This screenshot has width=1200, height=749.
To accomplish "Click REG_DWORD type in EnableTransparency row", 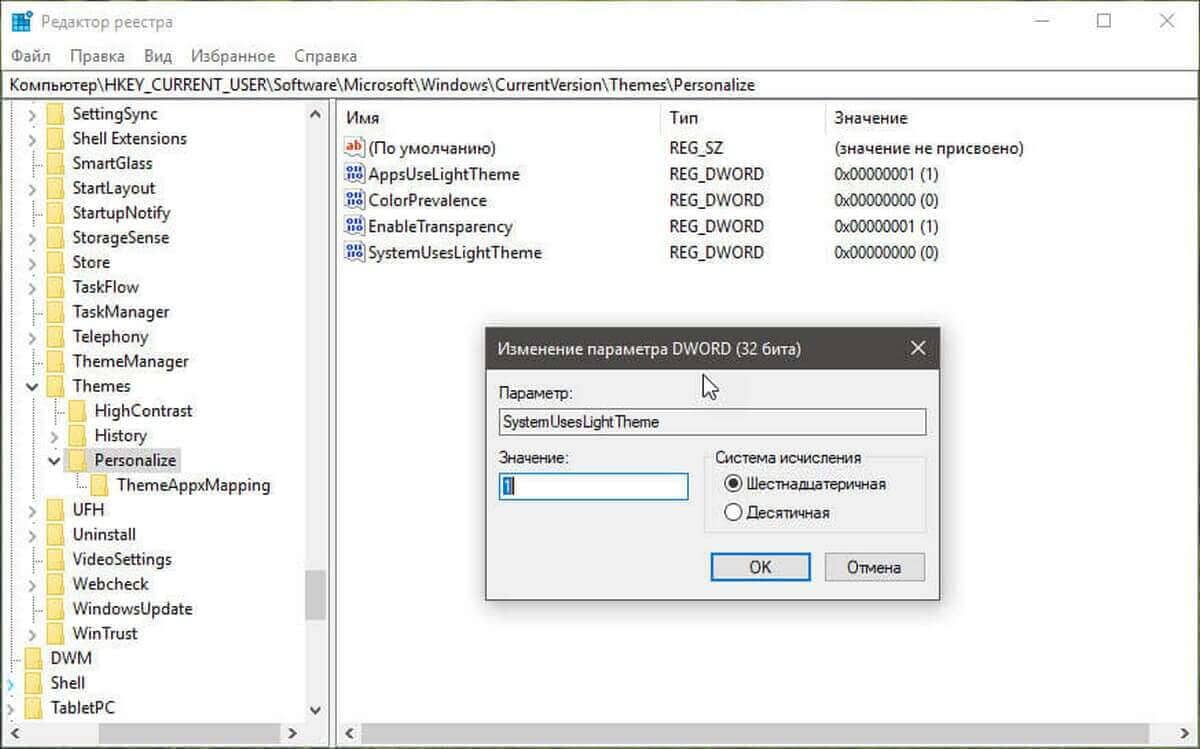I will [716, 226].
